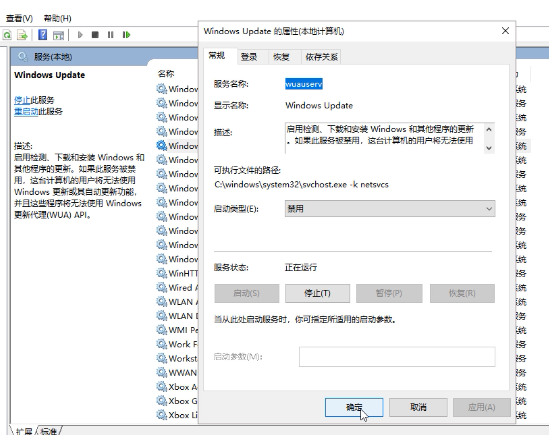The height and width of the screenshot is (435, 549).
Task: Select the Workst service row icon
Action: coord(161,358)
